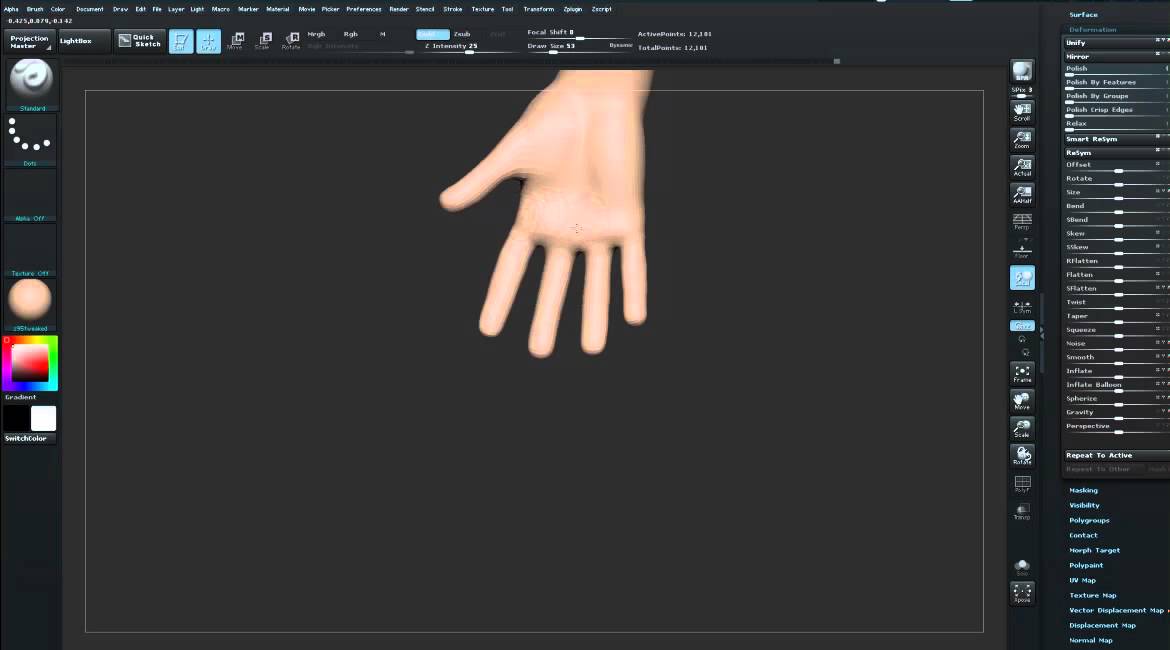This screenshot has width=1170, height=650.
Task: Expand the Polygroups sub-palette
Action: (1089, 520)
